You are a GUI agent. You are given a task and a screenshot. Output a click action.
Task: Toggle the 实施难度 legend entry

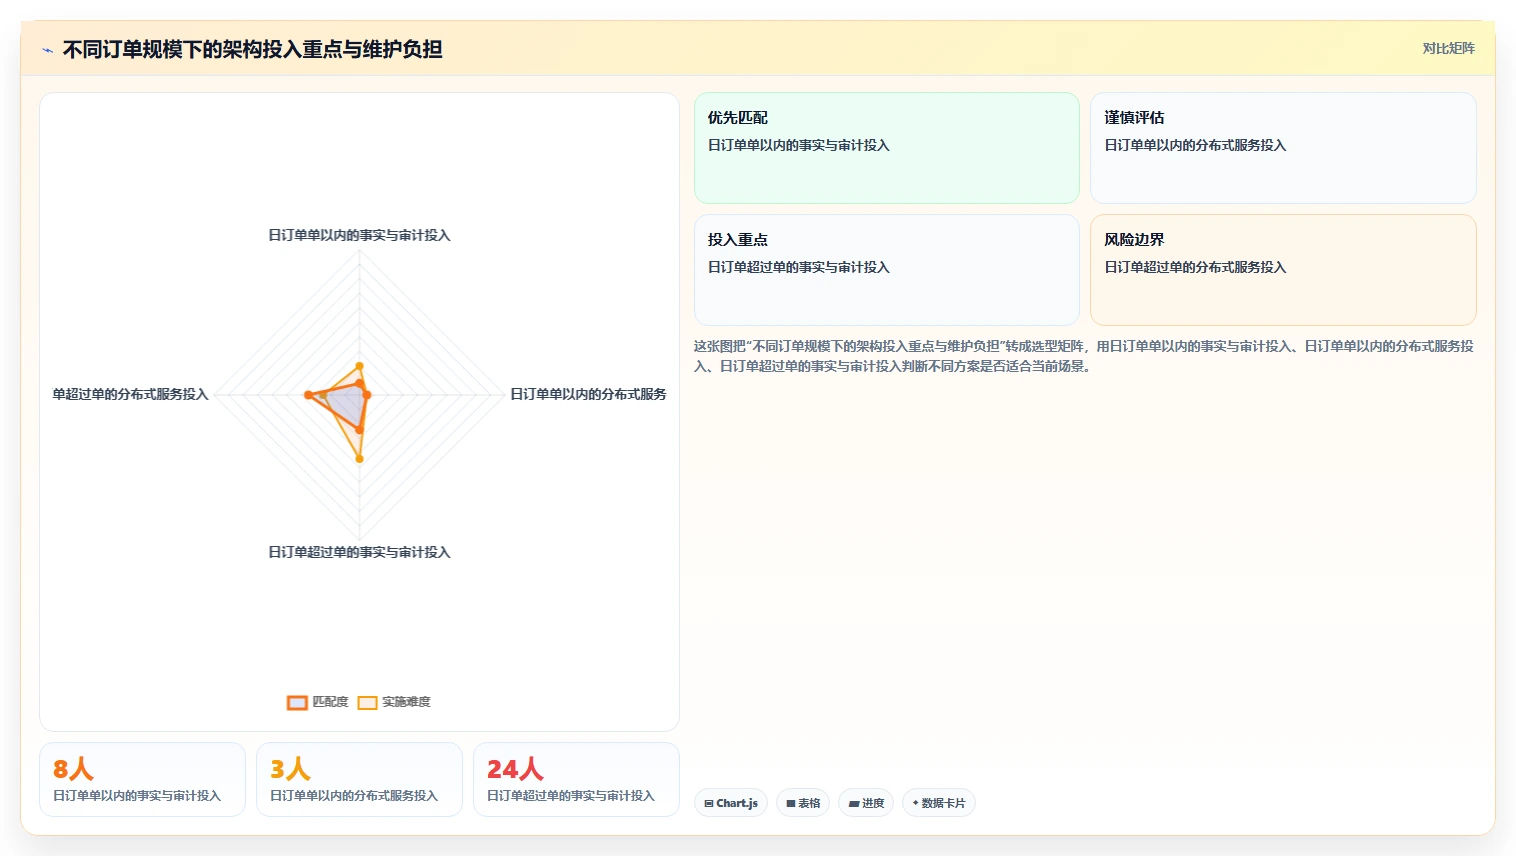[x=394, y=702]
